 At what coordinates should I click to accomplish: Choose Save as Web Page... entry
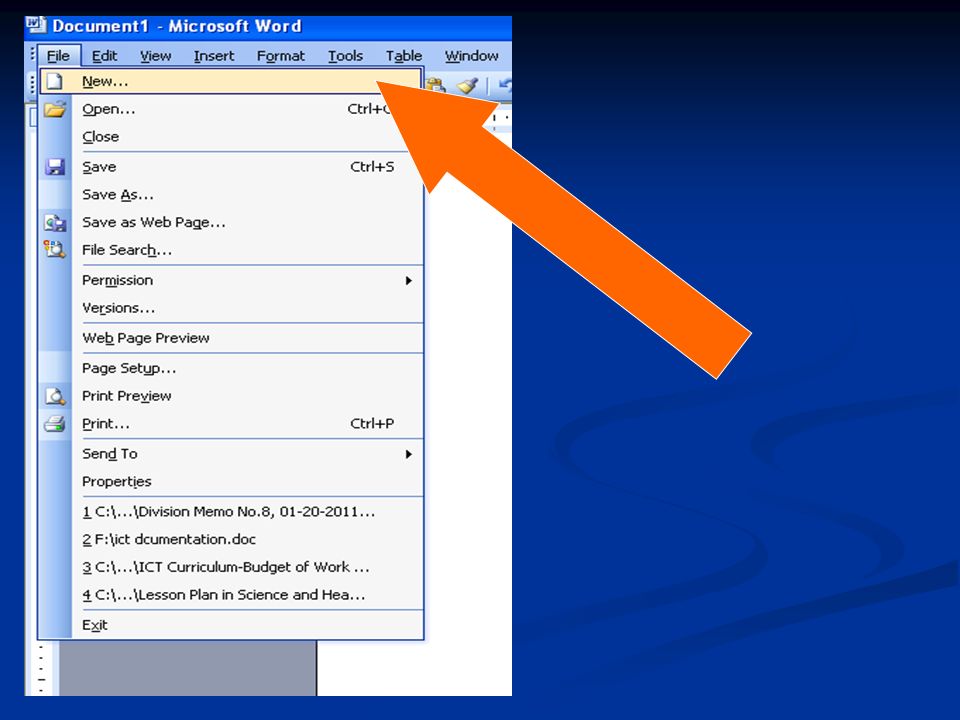pos(231,222)
